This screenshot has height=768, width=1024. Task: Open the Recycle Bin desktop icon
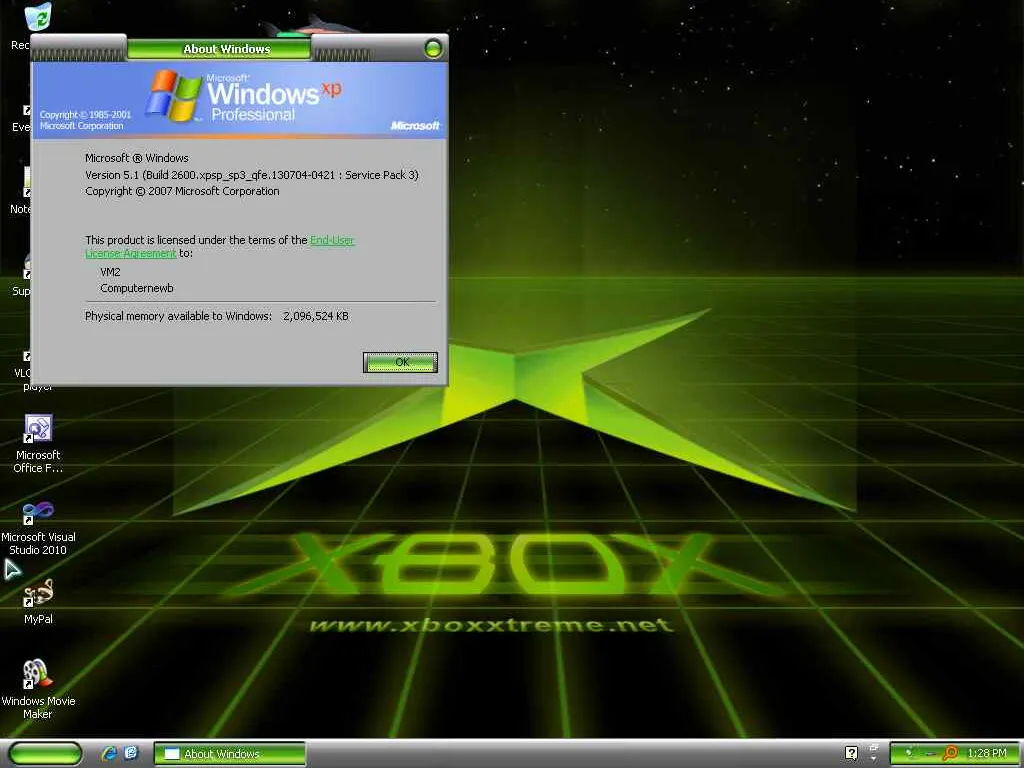[37, 17]
